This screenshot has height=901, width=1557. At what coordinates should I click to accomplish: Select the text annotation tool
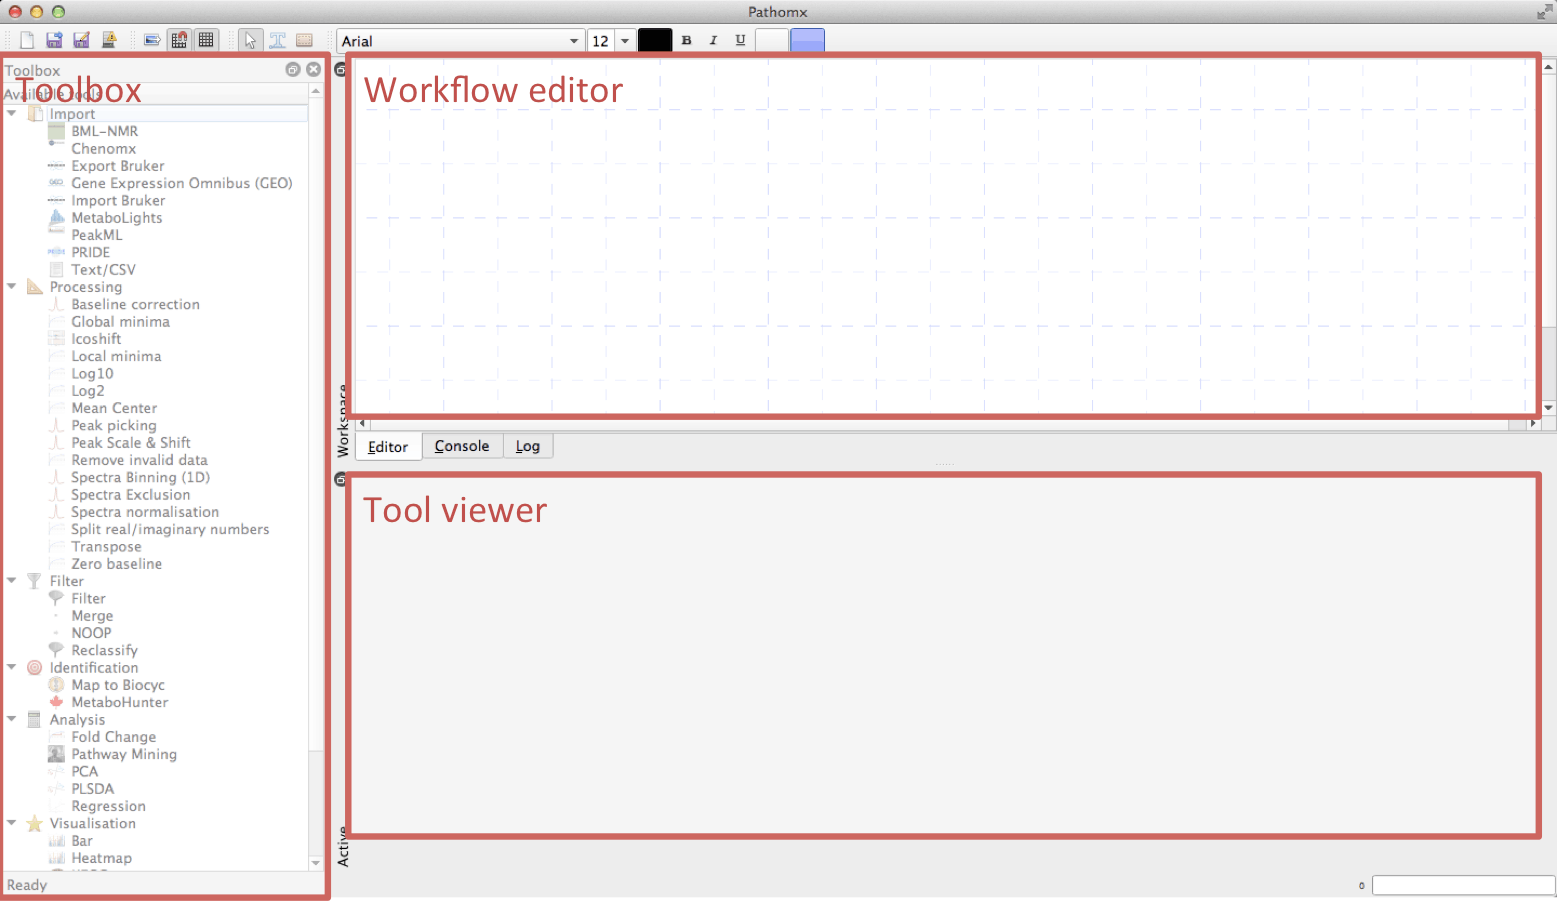point(278,39)
